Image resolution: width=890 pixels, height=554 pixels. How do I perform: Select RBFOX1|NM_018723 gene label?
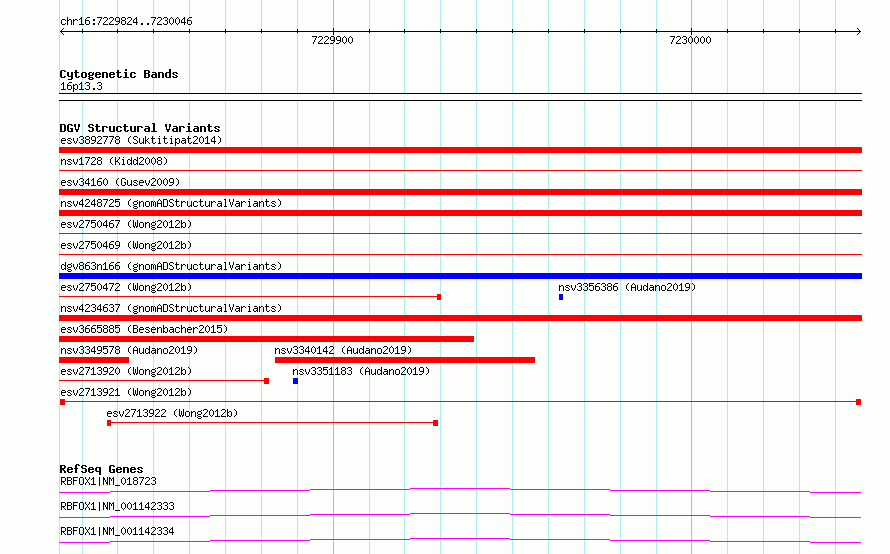(108, 481)
